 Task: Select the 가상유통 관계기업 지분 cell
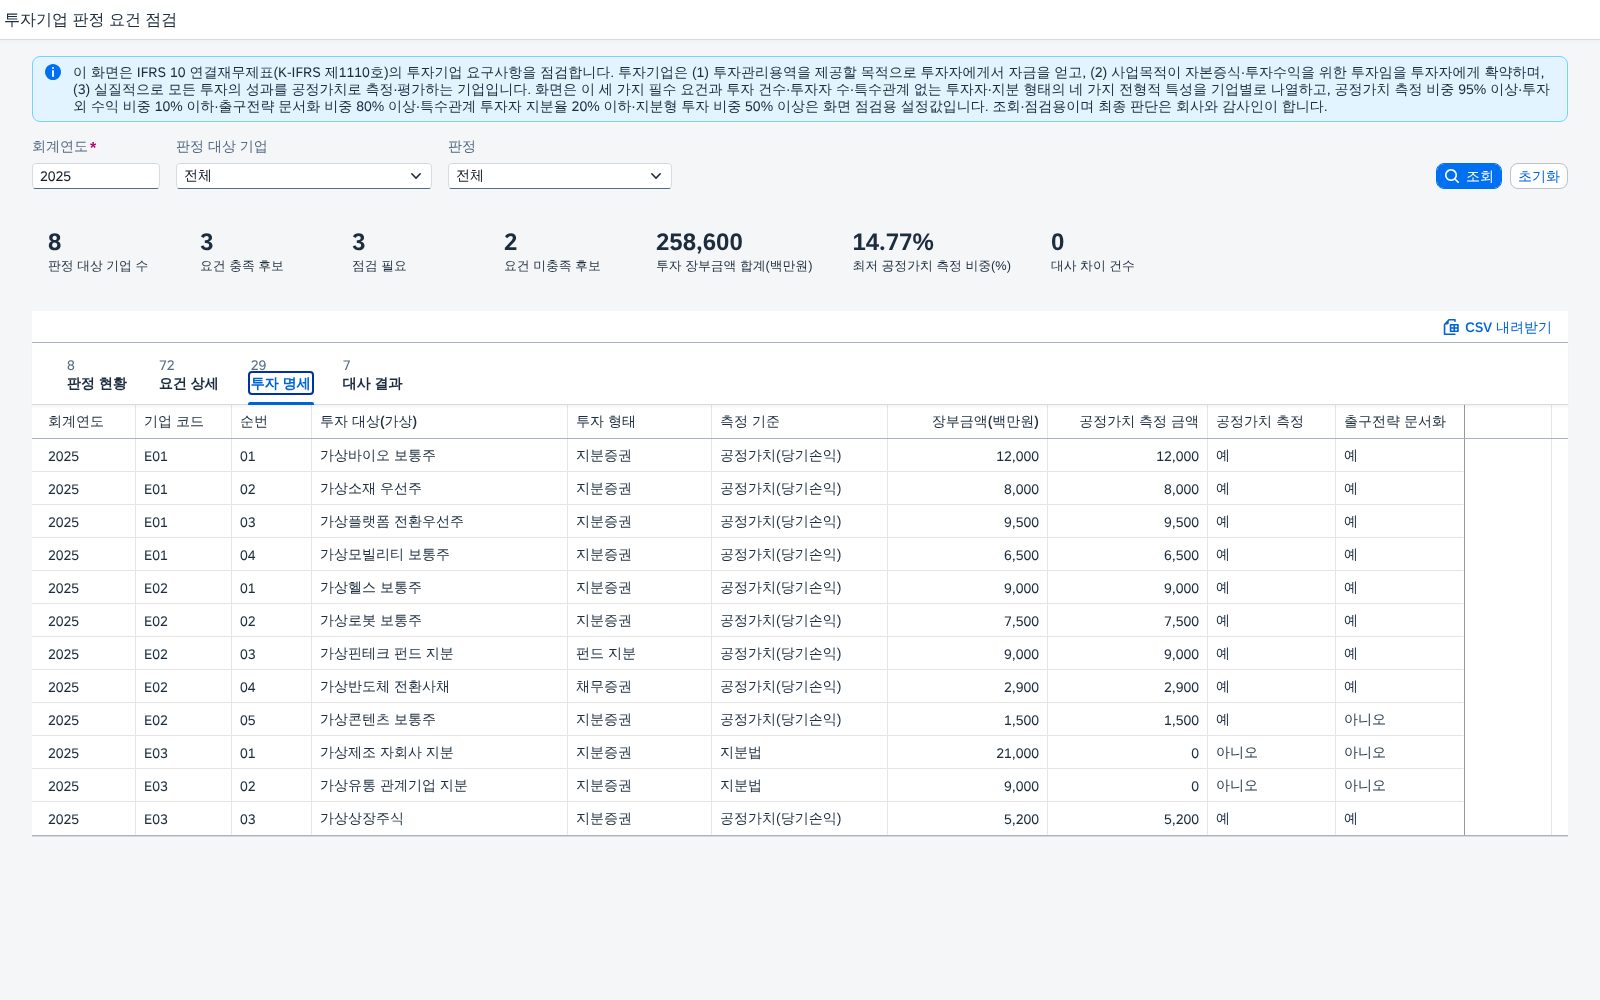click(x=440, y=786)
